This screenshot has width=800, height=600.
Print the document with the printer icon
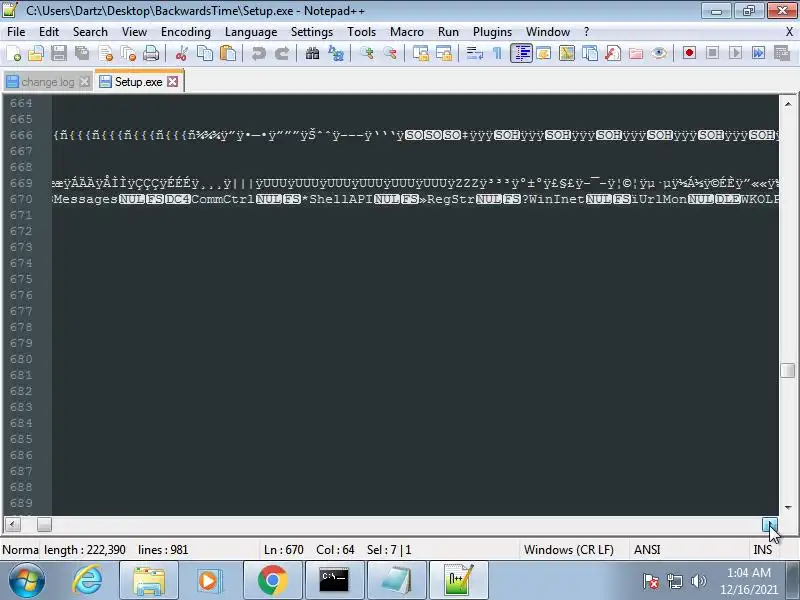(x=151, y=53)
